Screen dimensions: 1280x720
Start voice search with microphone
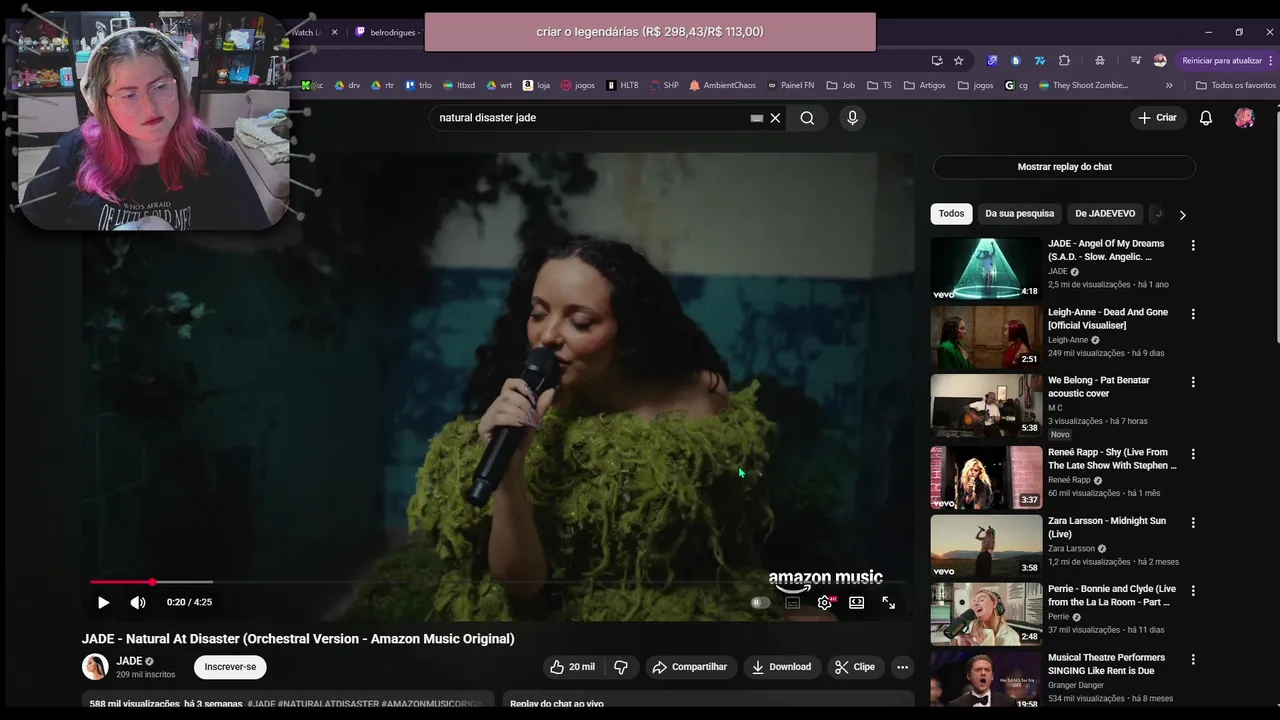coord(852,118)
